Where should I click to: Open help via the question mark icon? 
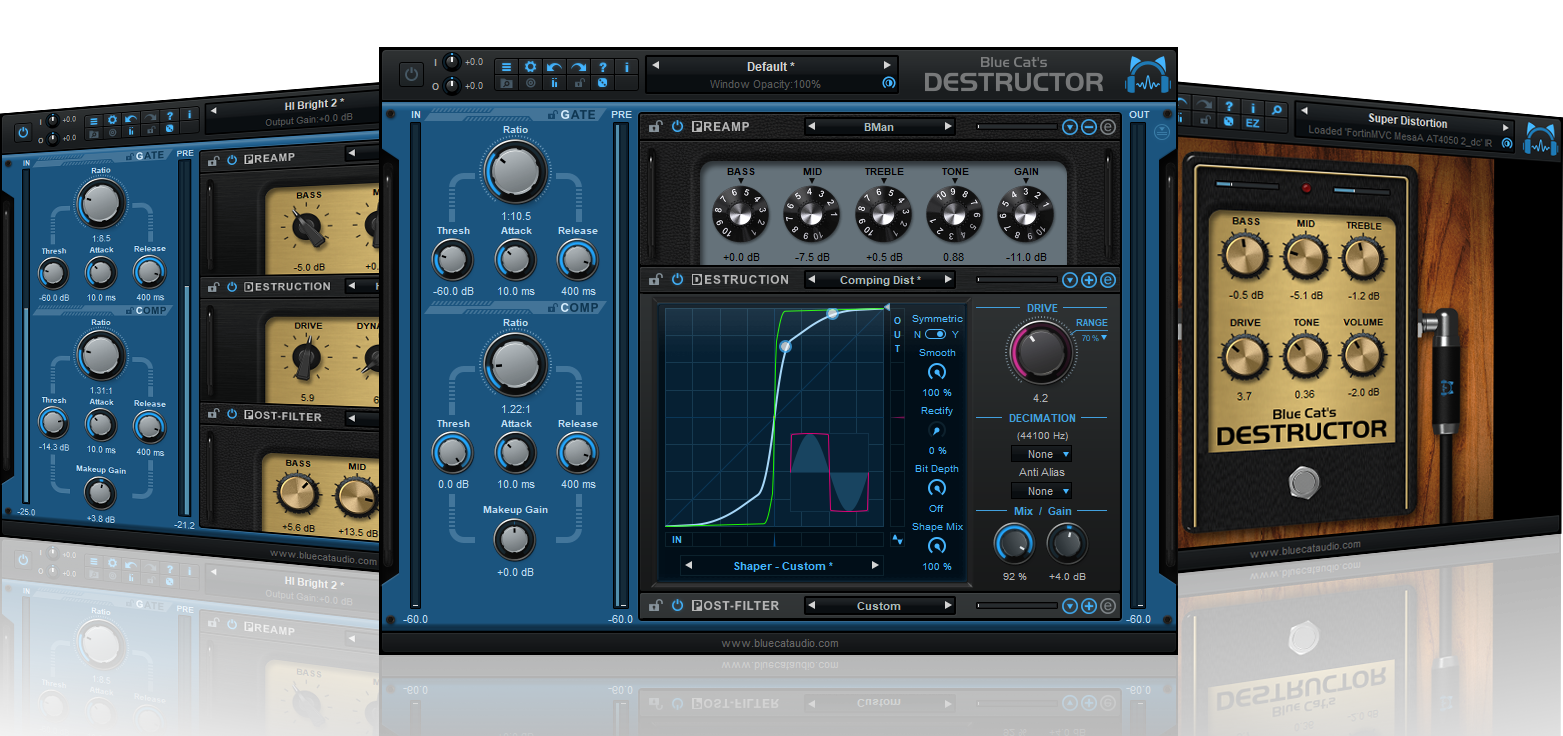603,66
